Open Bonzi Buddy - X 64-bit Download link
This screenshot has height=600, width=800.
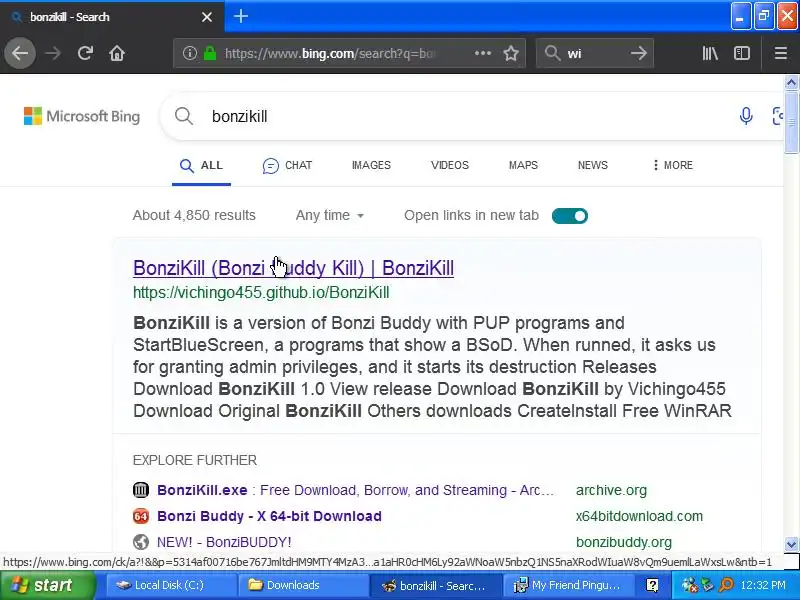tap(269, 516)
